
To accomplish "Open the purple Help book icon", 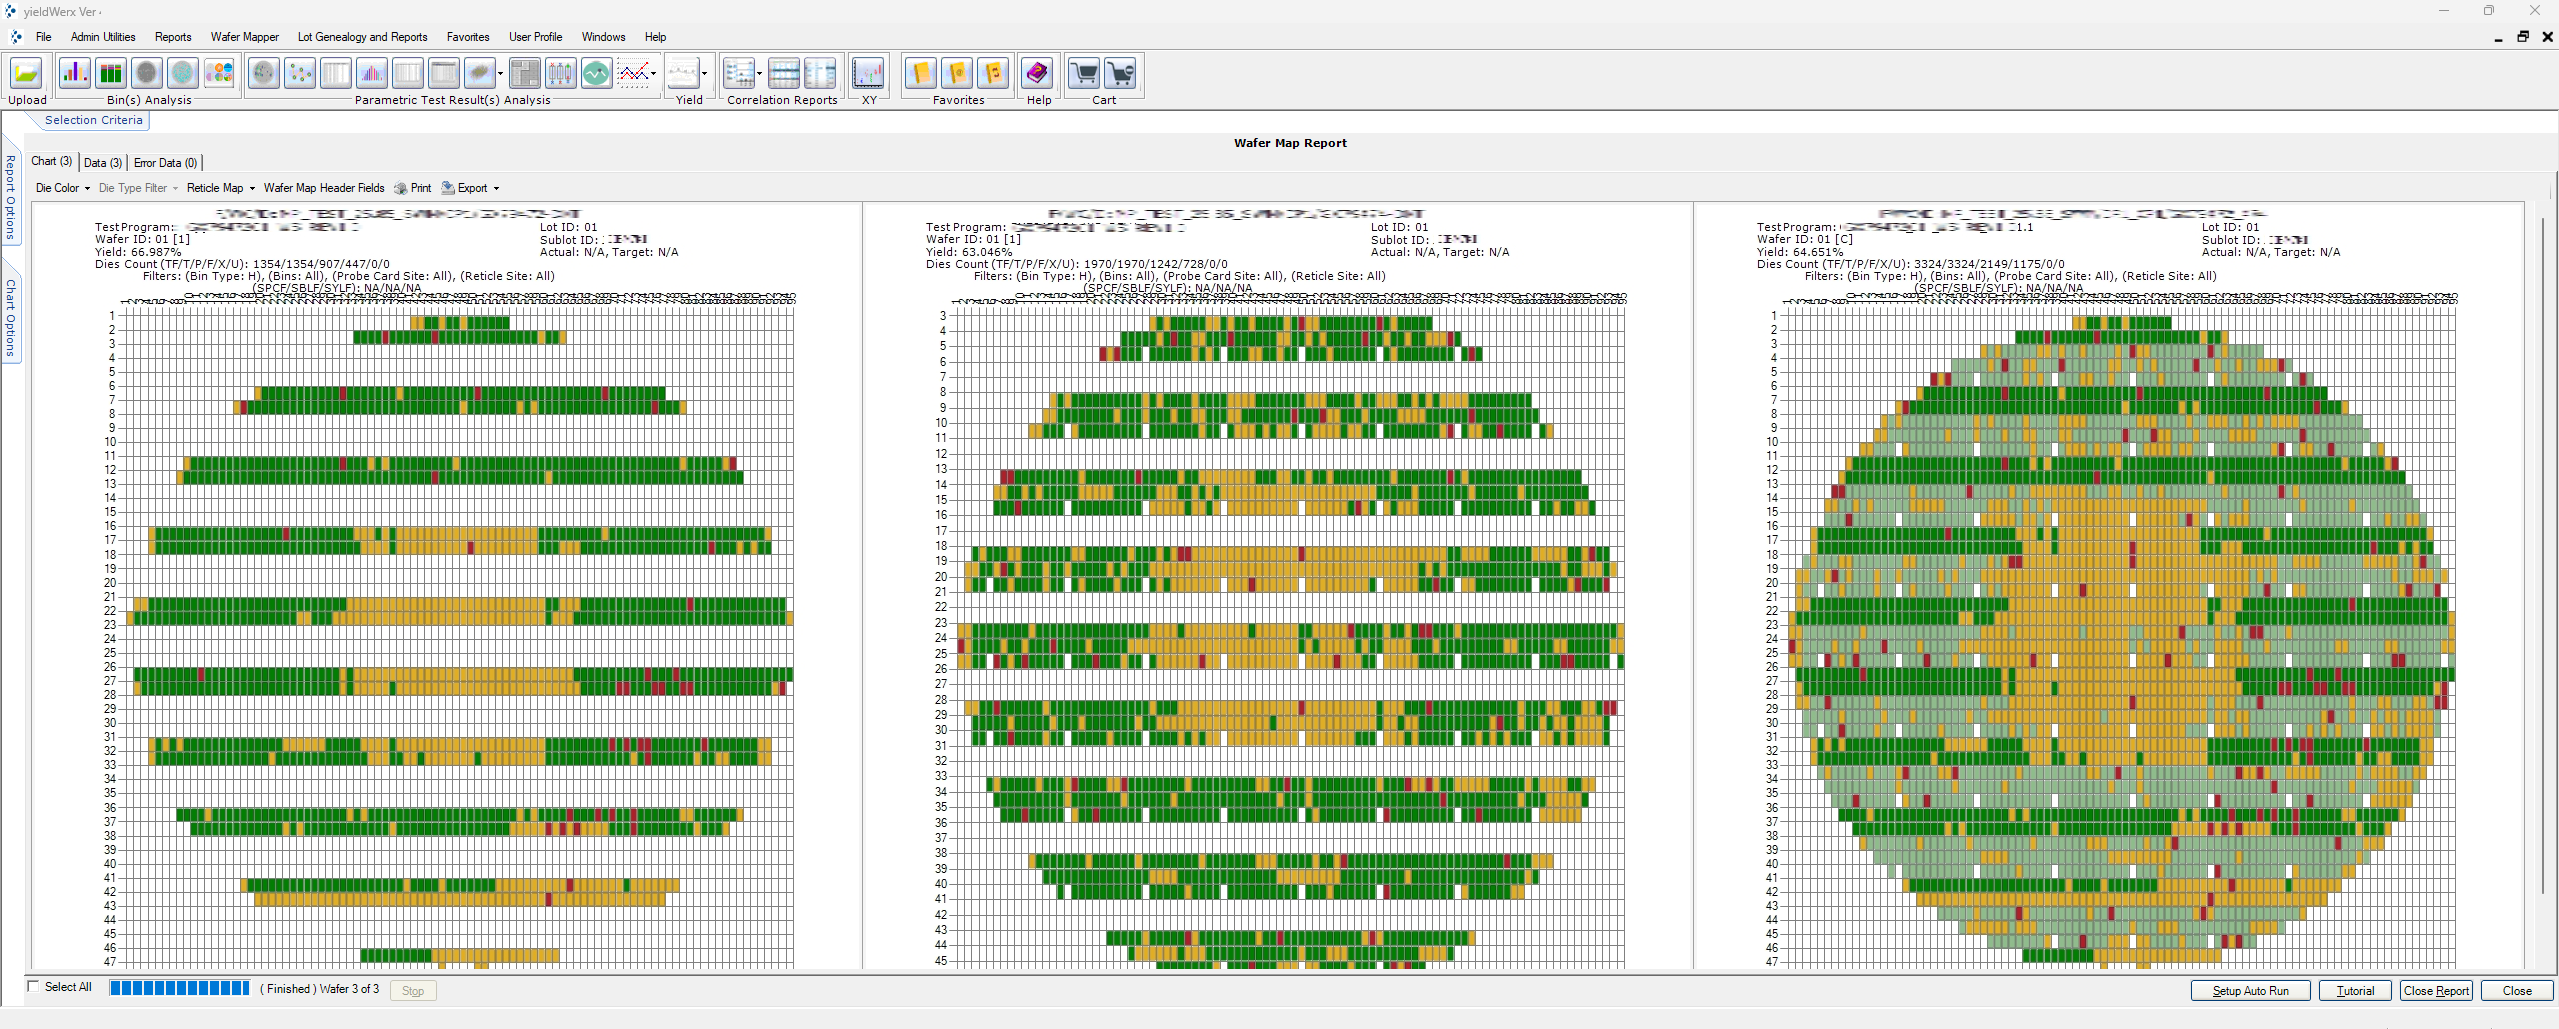I will tap(1038, 73).
